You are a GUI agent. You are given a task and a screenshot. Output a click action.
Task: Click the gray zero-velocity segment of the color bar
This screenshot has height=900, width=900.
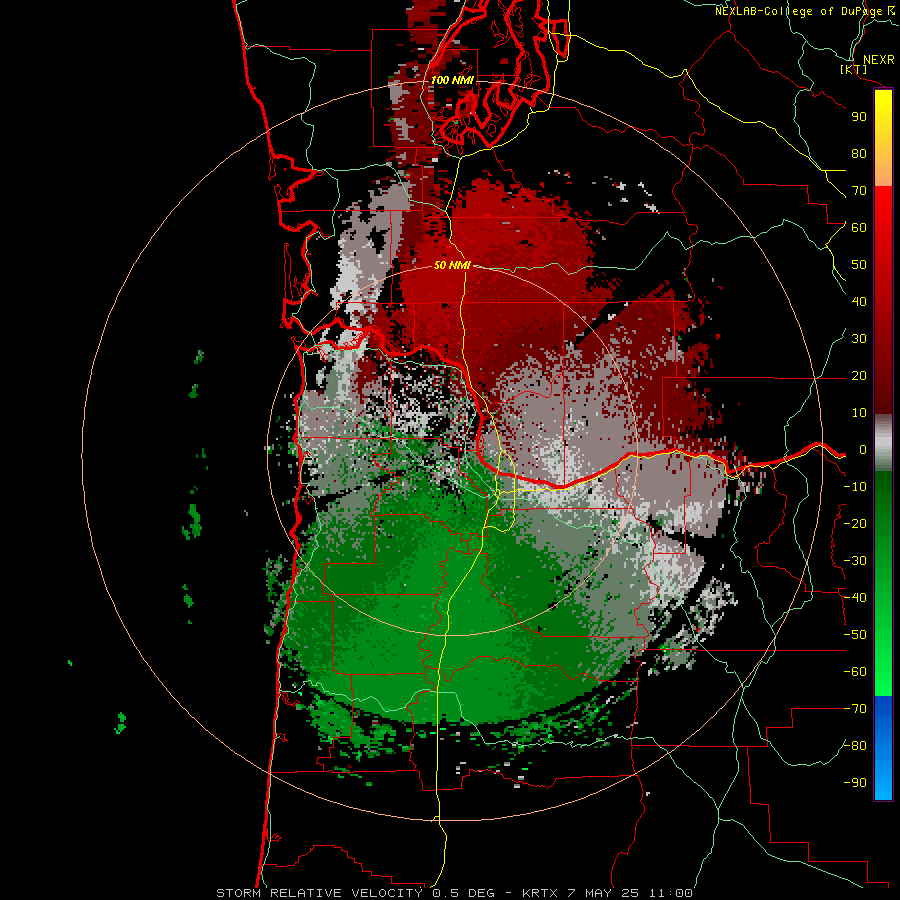[883, 443]
